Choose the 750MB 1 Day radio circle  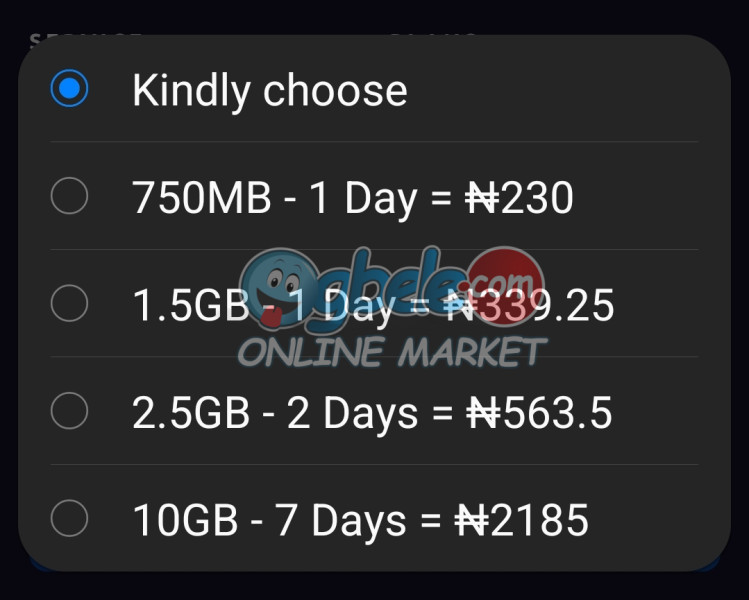pyautogui.click(x=69, y=196)
